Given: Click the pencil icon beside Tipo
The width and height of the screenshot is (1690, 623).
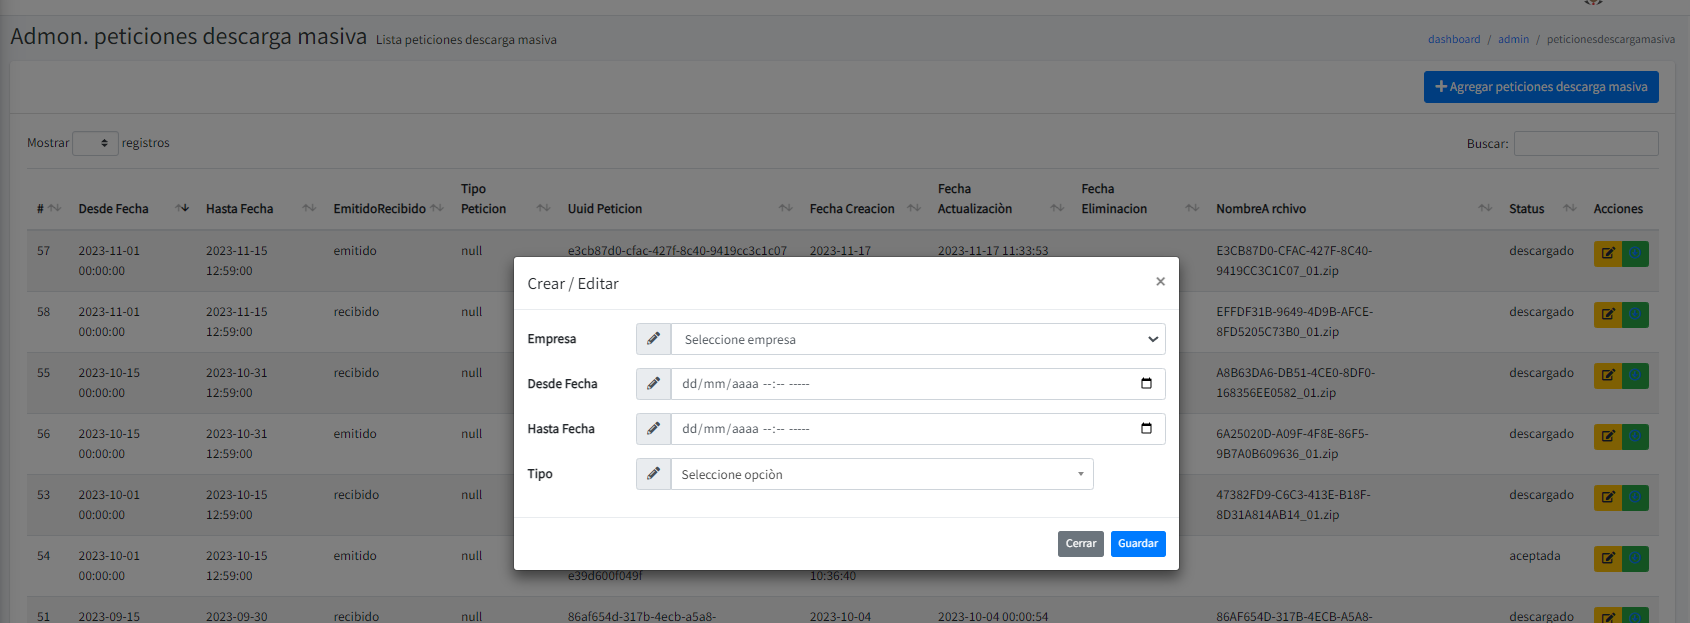Looking at the screenshot, I should [653, 474].
